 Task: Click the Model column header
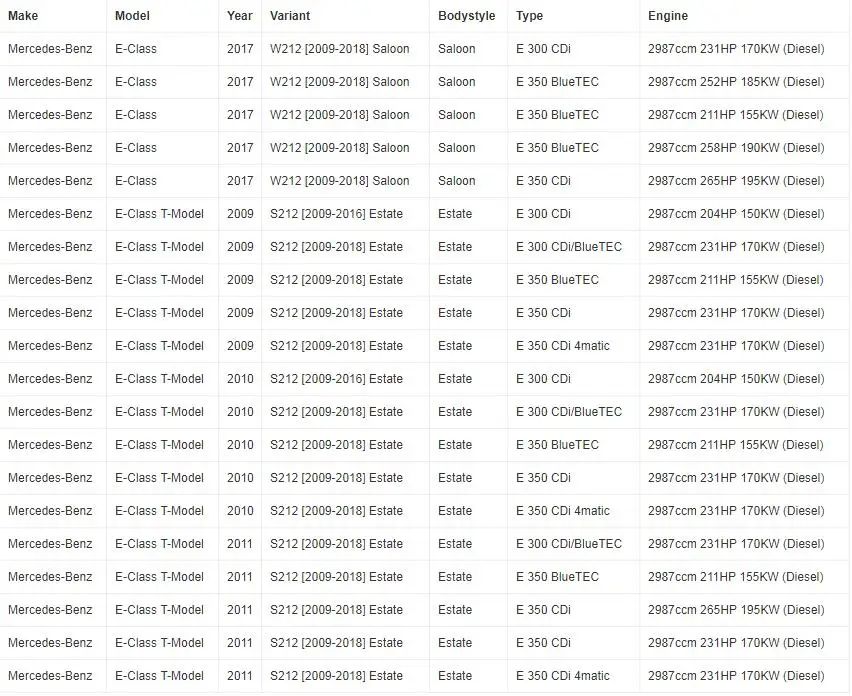[x=132, y=16]
